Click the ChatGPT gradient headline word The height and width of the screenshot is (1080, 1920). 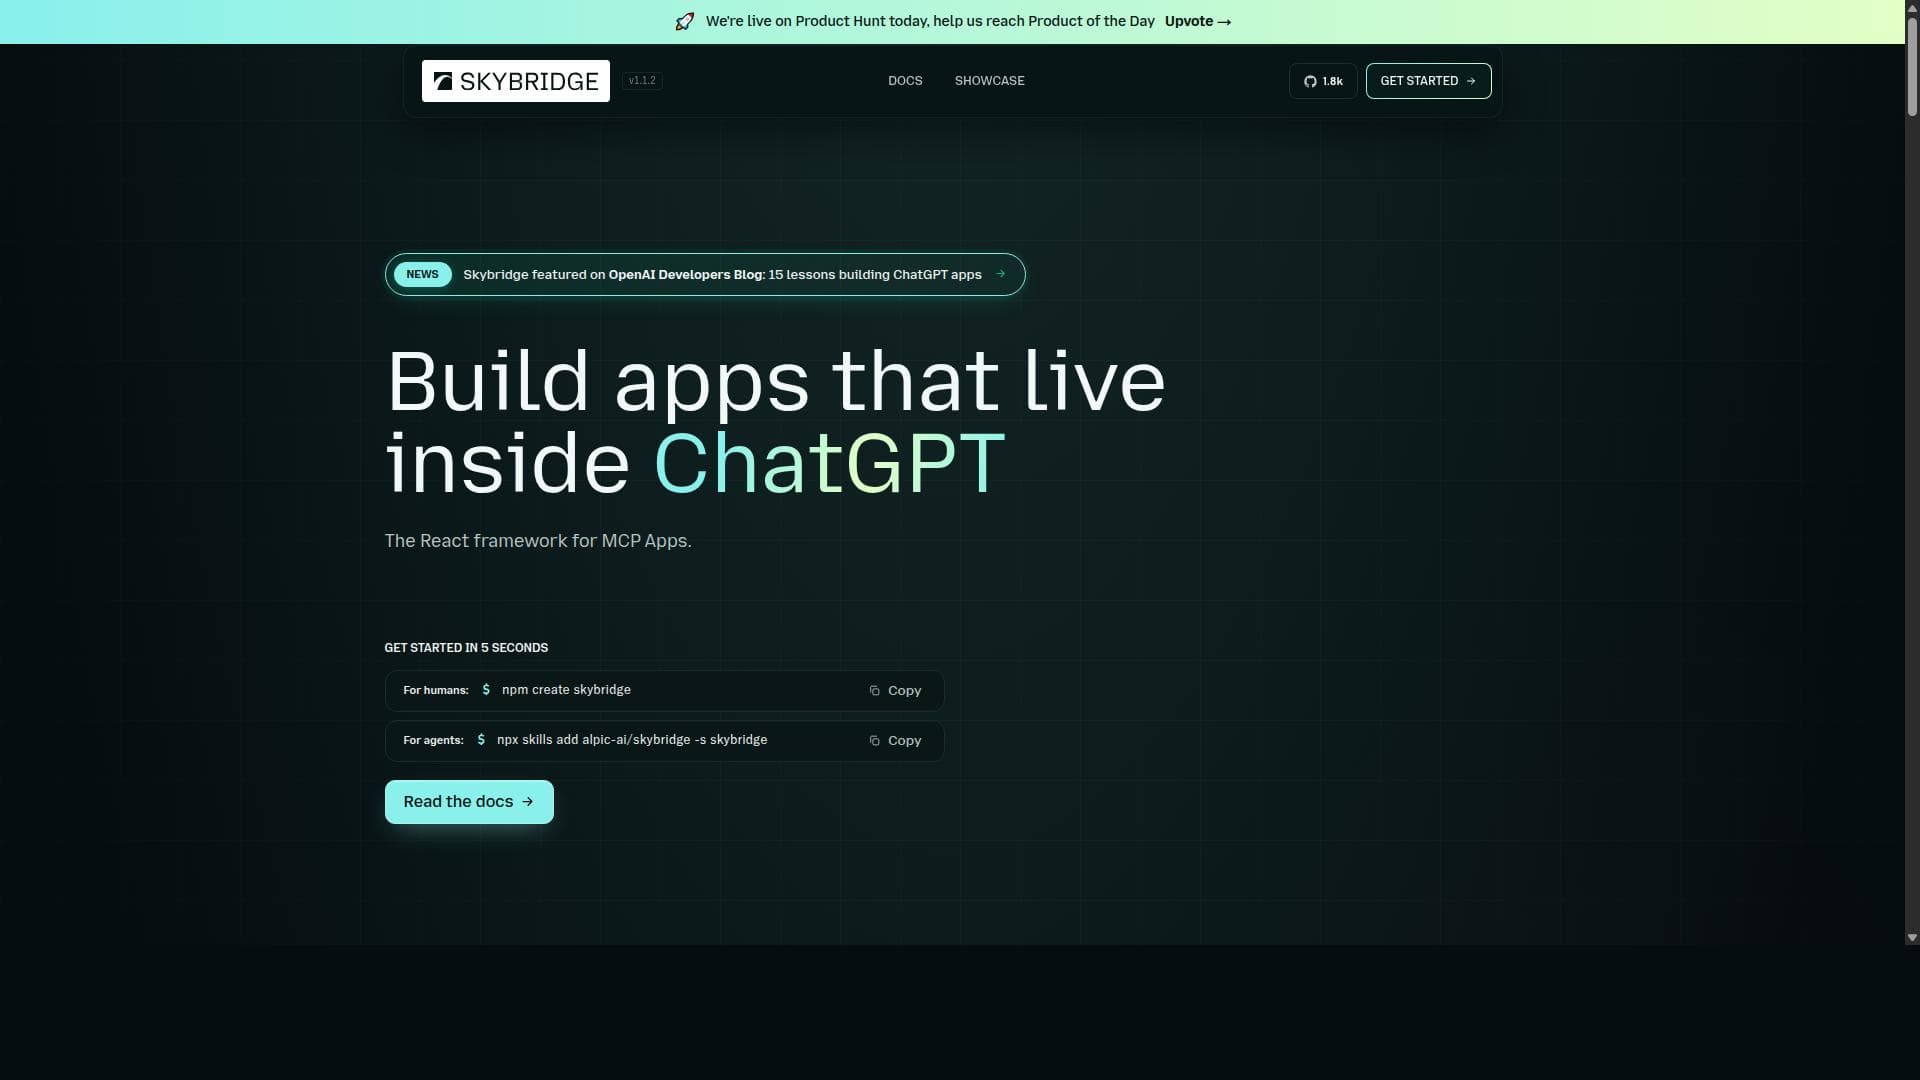tap(829, 464)
